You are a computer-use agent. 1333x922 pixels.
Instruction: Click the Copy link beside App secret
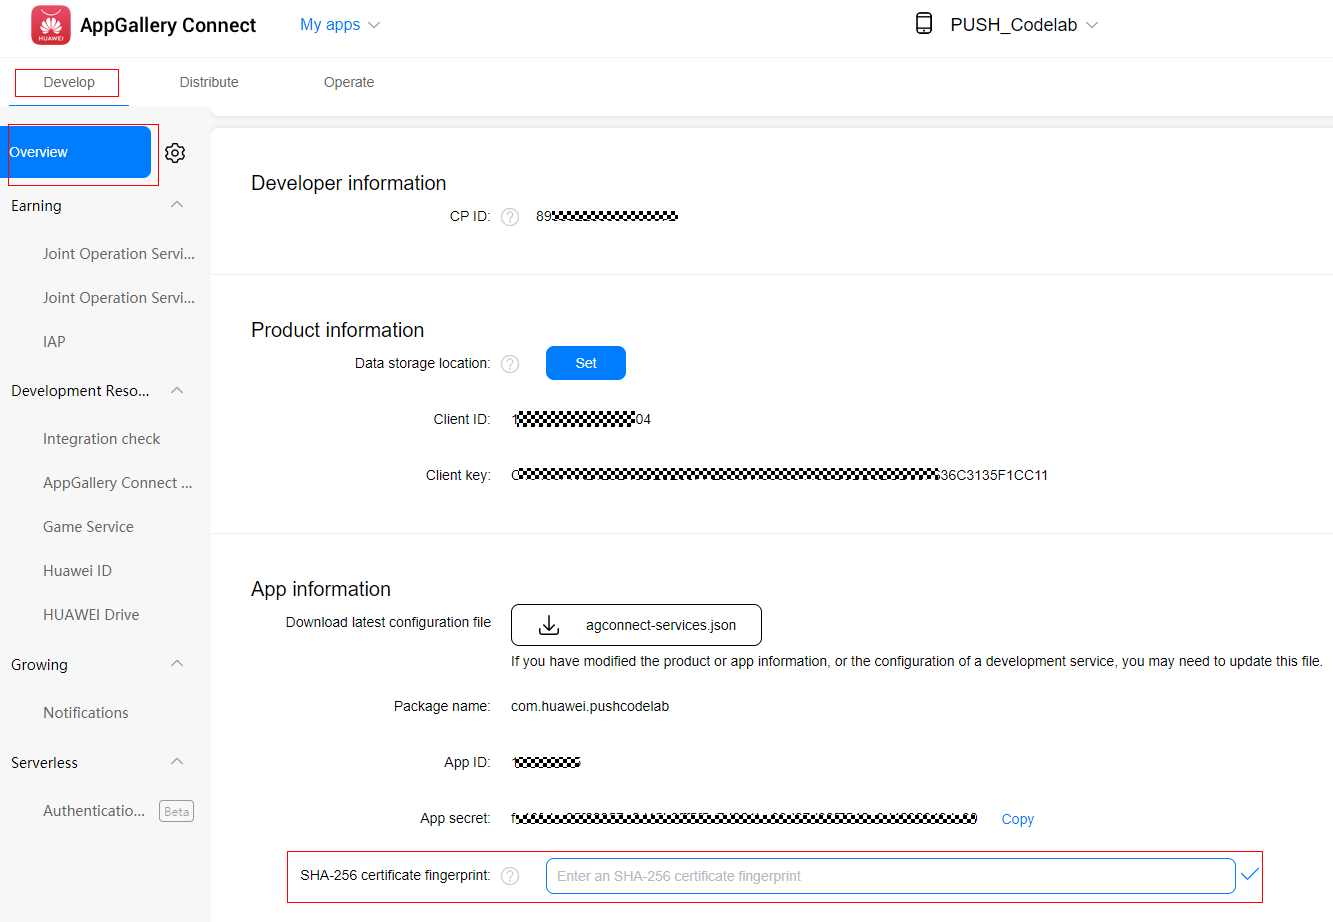pos(1017,819)
